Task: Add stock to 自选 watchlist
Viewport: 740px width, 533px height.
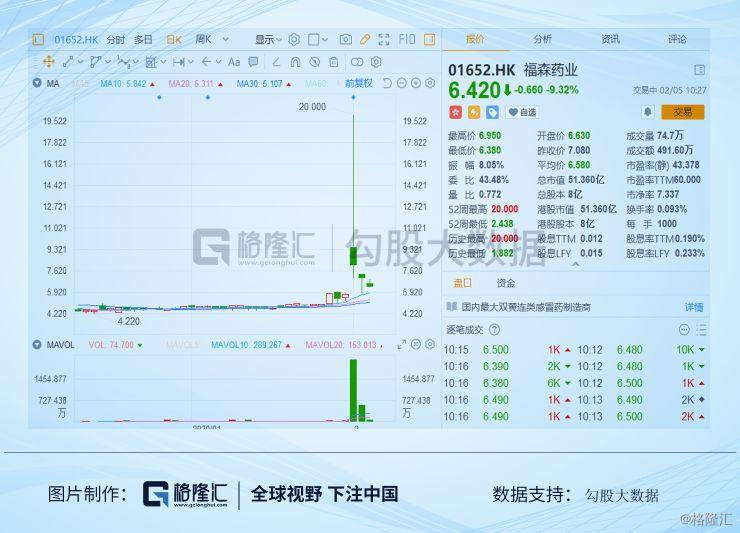Action: (x=522, y=112)
